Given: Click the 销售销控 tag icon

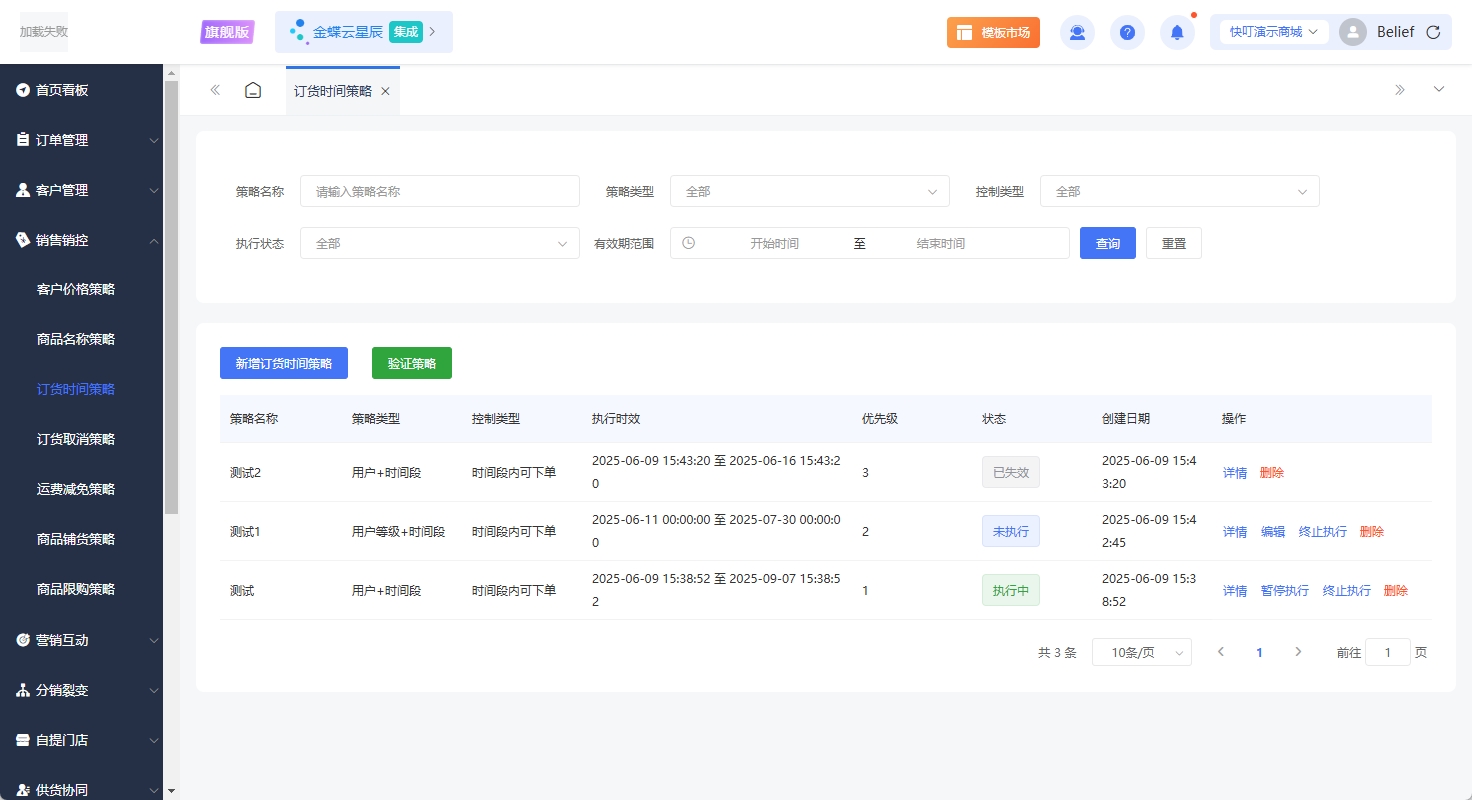Looking at the screenshot, I should (23, 240).
